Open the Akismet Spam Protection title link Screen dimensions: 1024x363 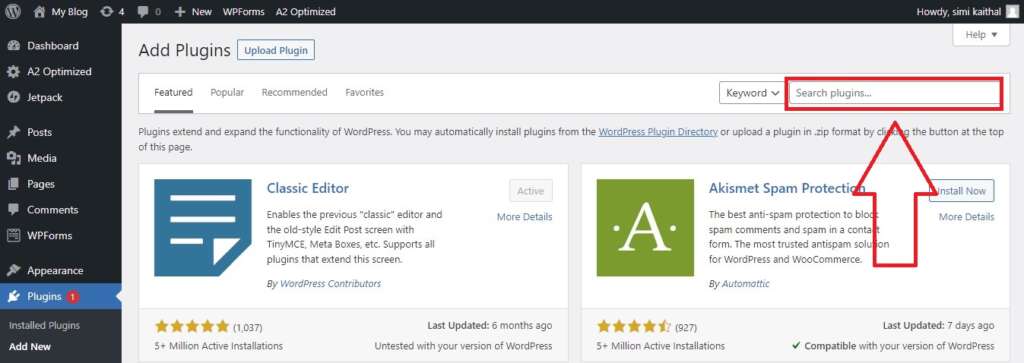tap(787, 188)
